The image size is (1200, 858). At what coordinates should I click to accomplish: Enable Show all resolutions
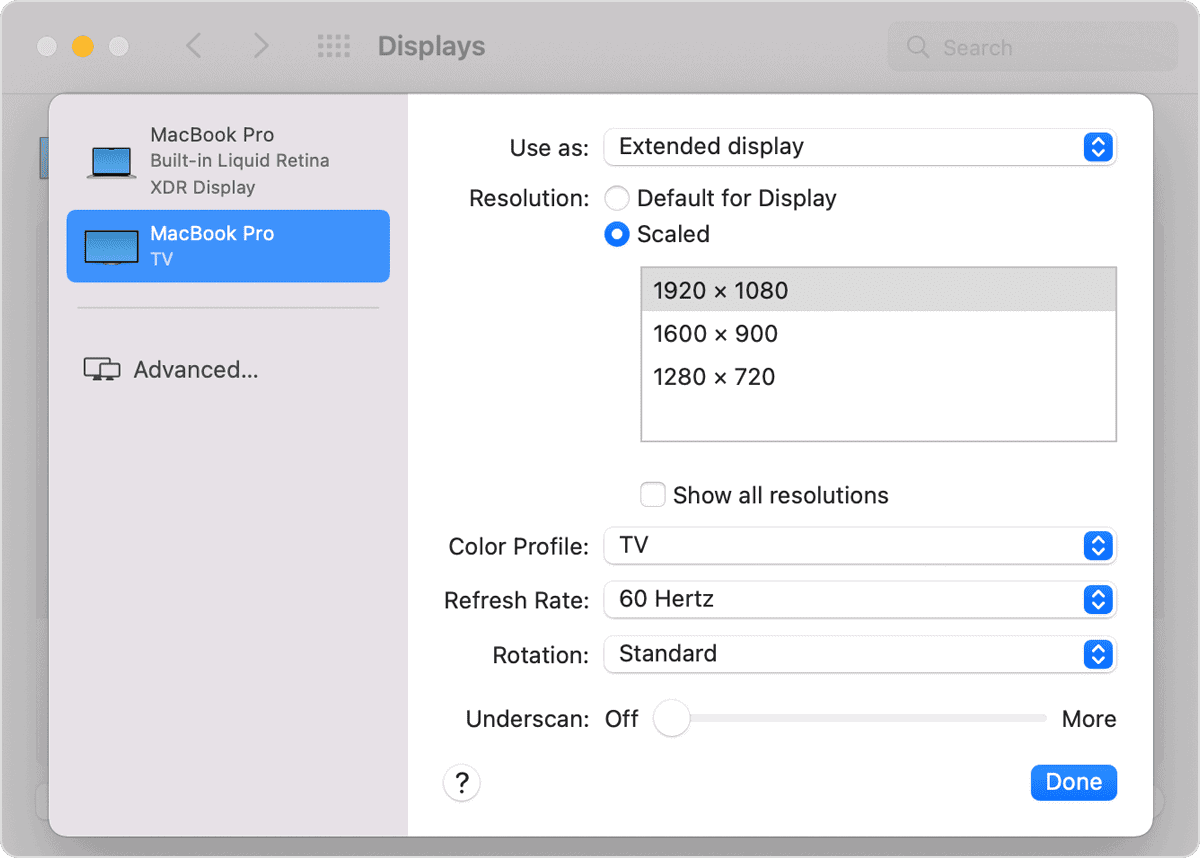(652, 494)
